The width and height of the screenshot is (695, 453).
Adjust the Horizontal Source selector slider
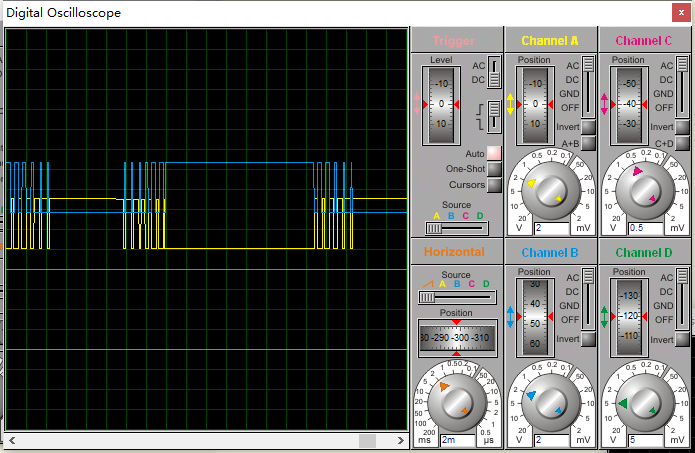pyautogui.click(x=457, y=297)
